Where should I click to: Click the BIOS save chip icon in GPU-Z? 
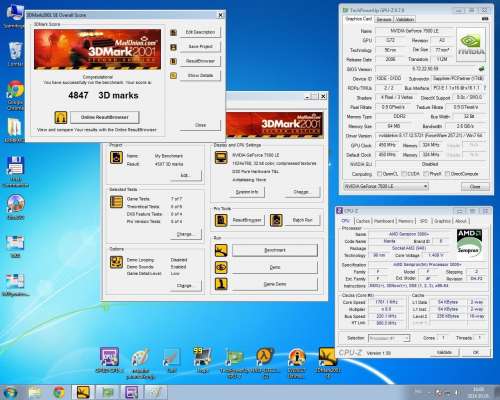click(x=481, y=69)
